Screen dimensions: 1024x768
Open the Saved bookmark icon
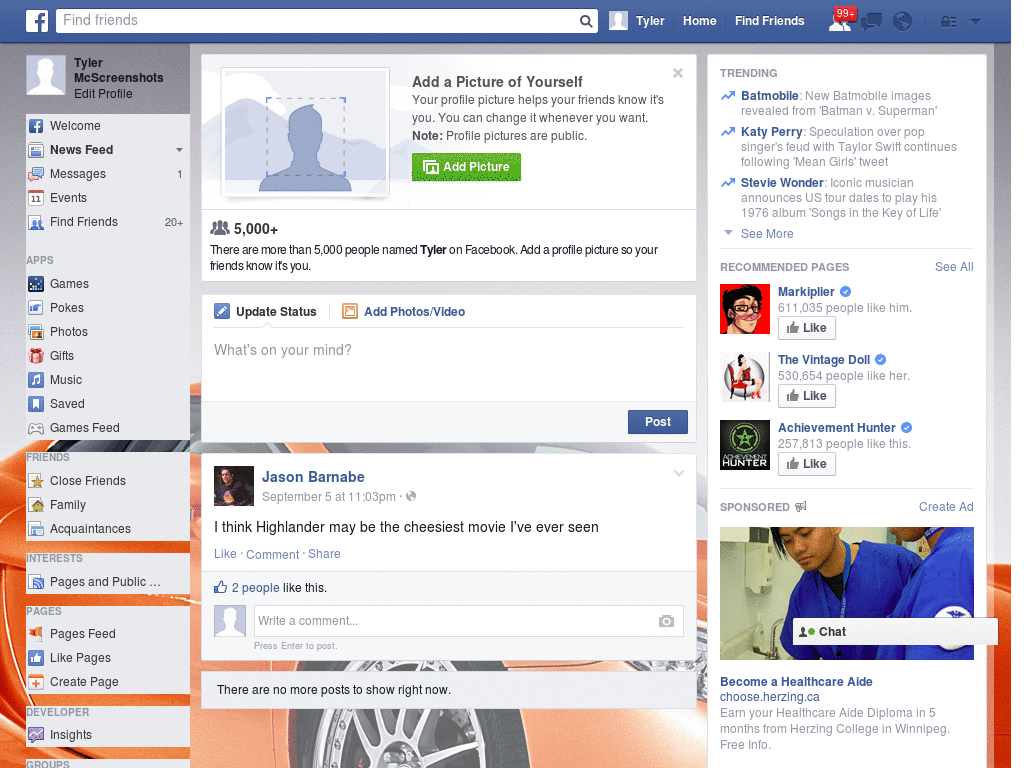(x=36, y=404)
